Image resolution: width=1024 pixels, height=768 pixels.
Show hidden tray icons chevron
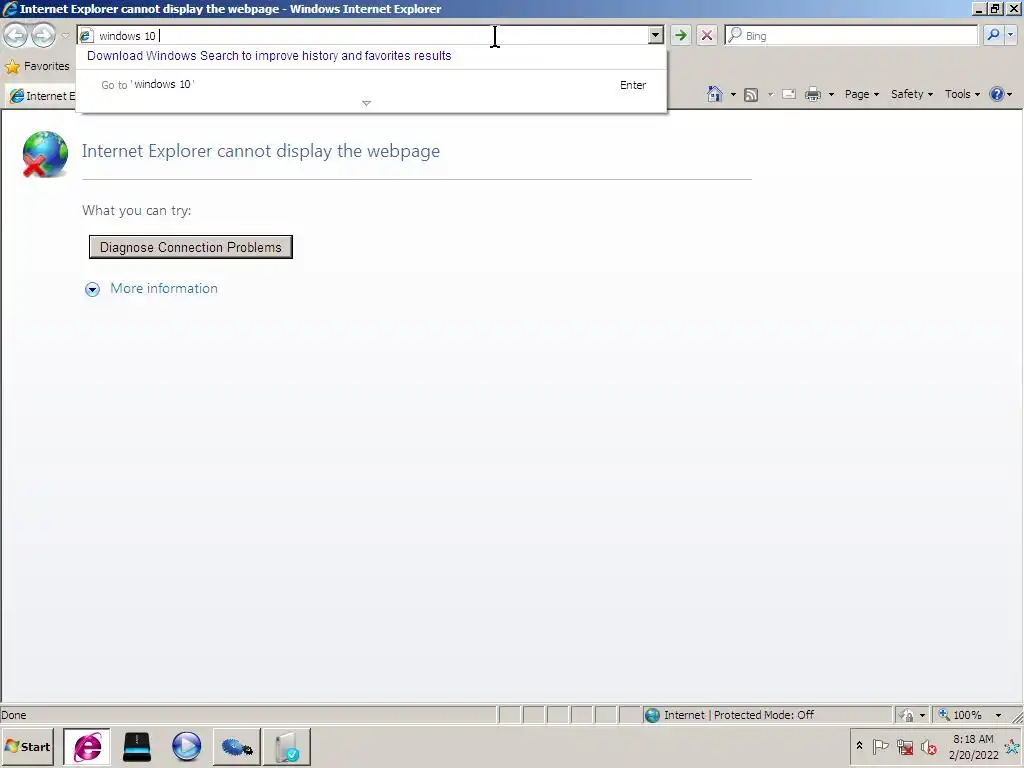[x=859, y=746]
